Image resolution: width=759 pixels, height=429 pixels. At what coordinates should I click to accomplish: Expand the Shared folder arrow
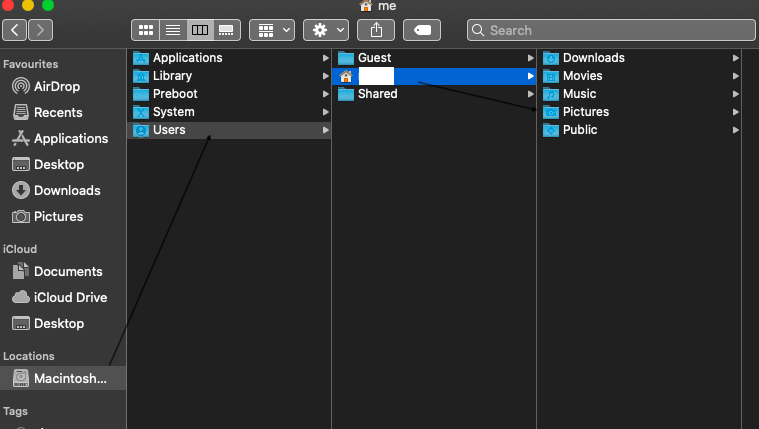tap(531, 94)
